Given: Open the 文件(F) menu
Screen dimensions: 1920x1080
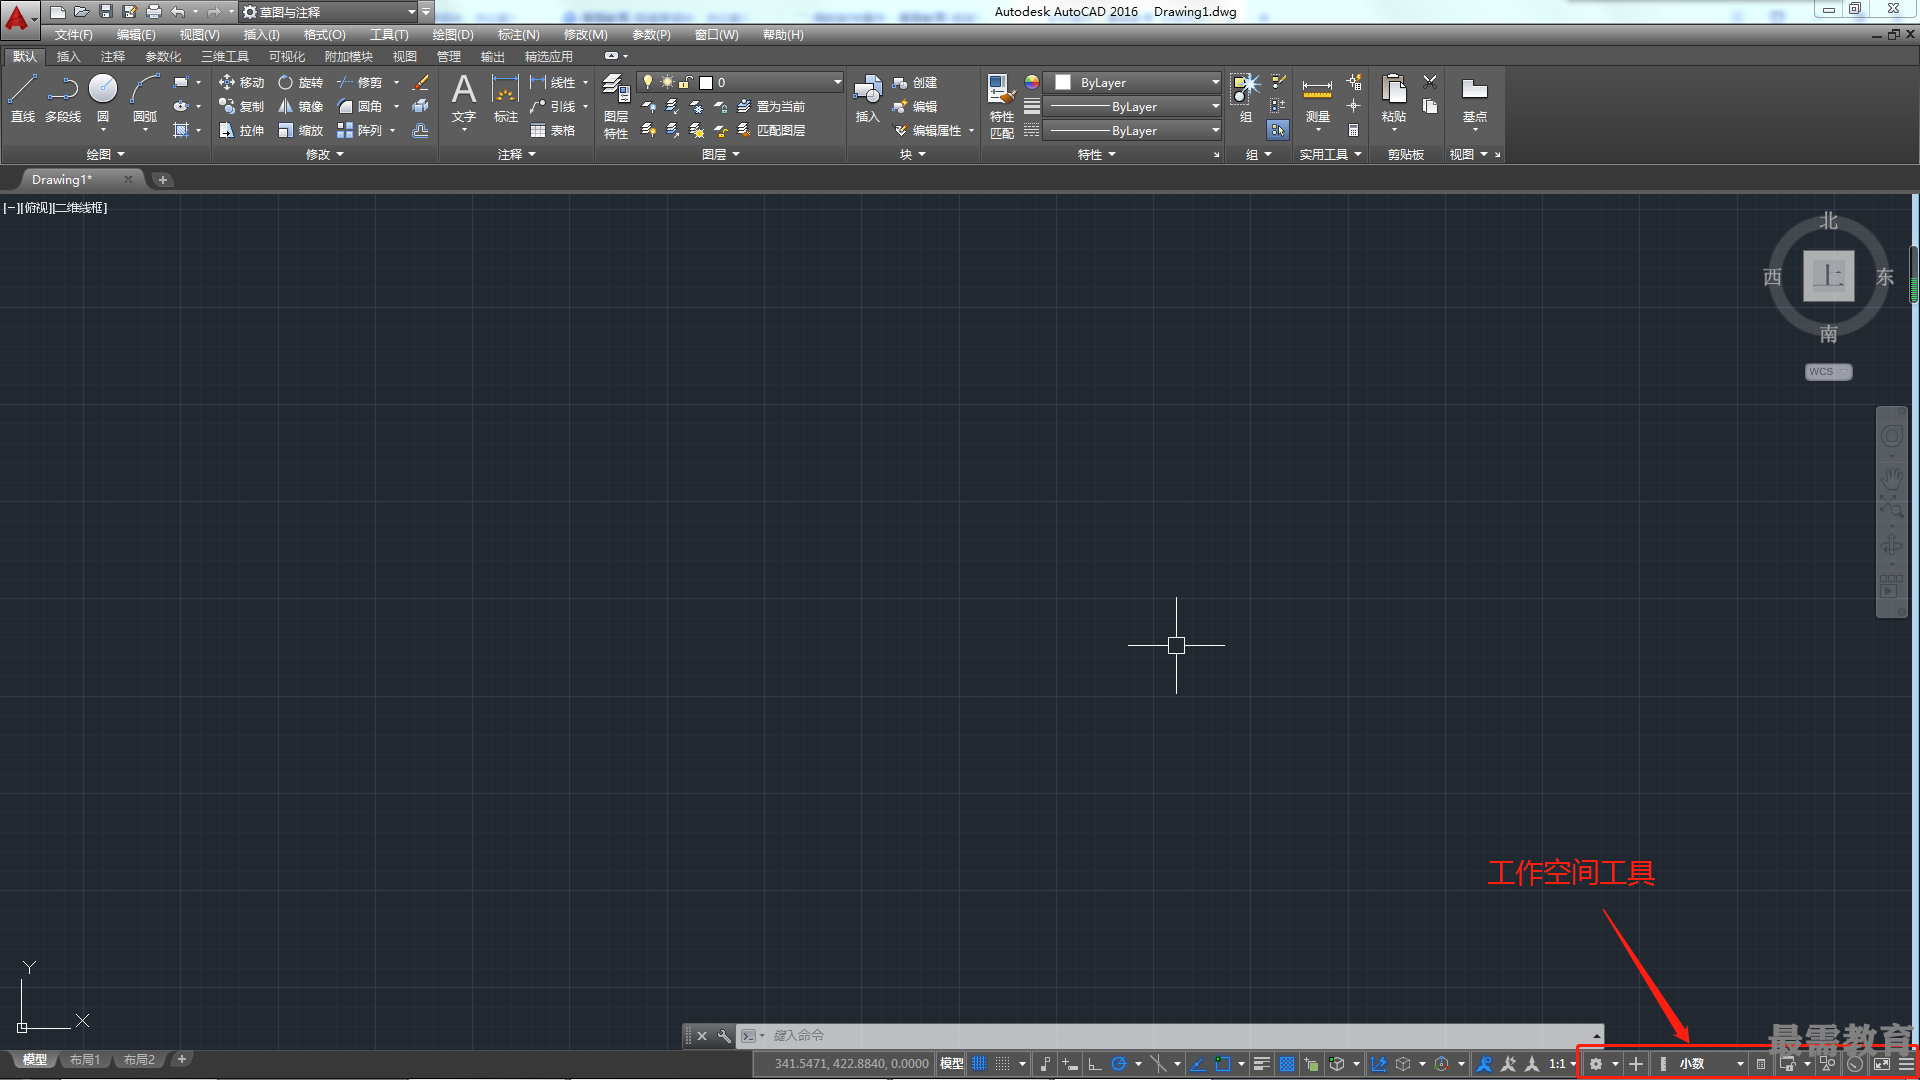Looking at the screenshot, I should pyautogui.click(x=74, y=34).
